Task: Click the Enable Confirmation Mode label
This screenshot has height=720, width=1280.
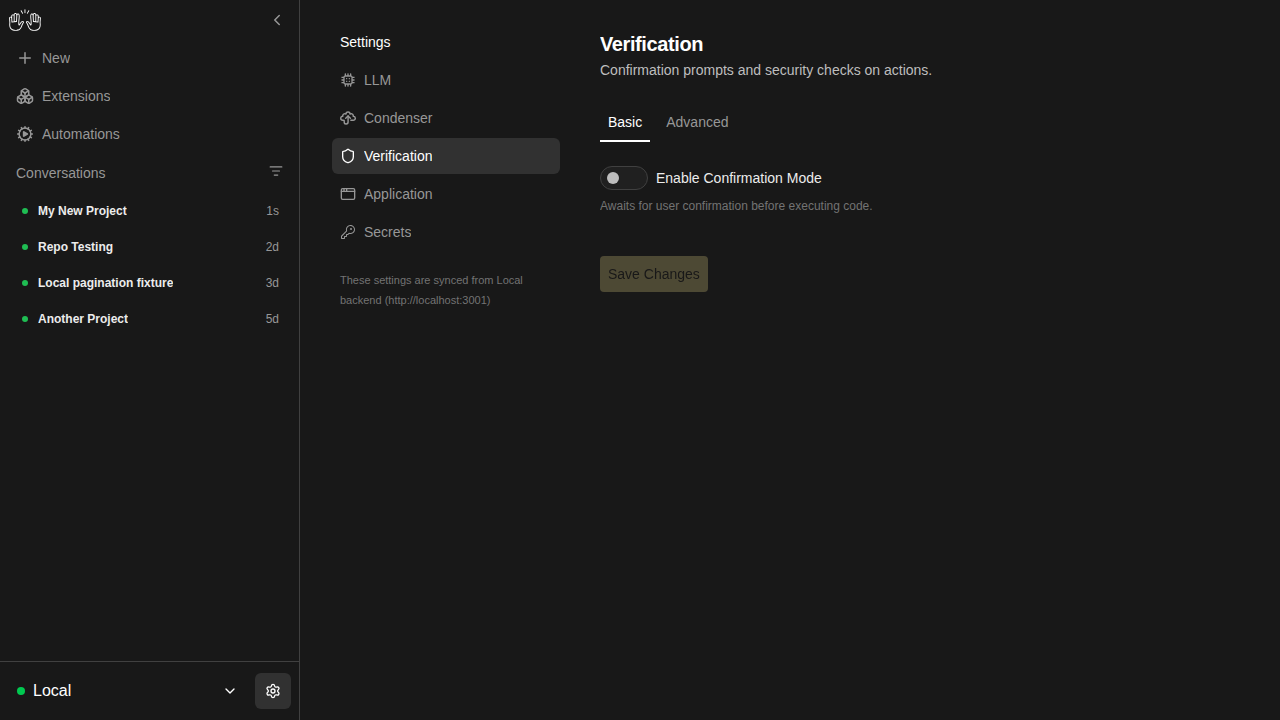Action: click(739, 178)
